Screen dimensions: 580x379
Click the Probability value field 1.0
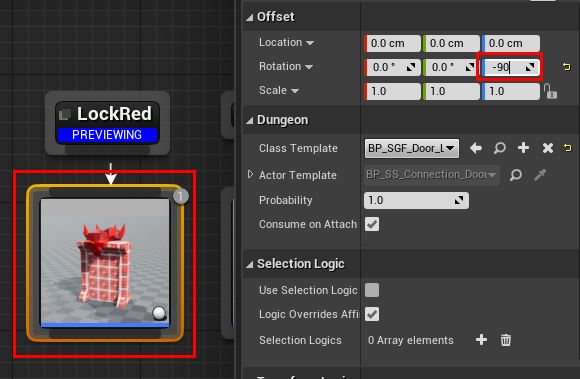[x=417, y=200]
